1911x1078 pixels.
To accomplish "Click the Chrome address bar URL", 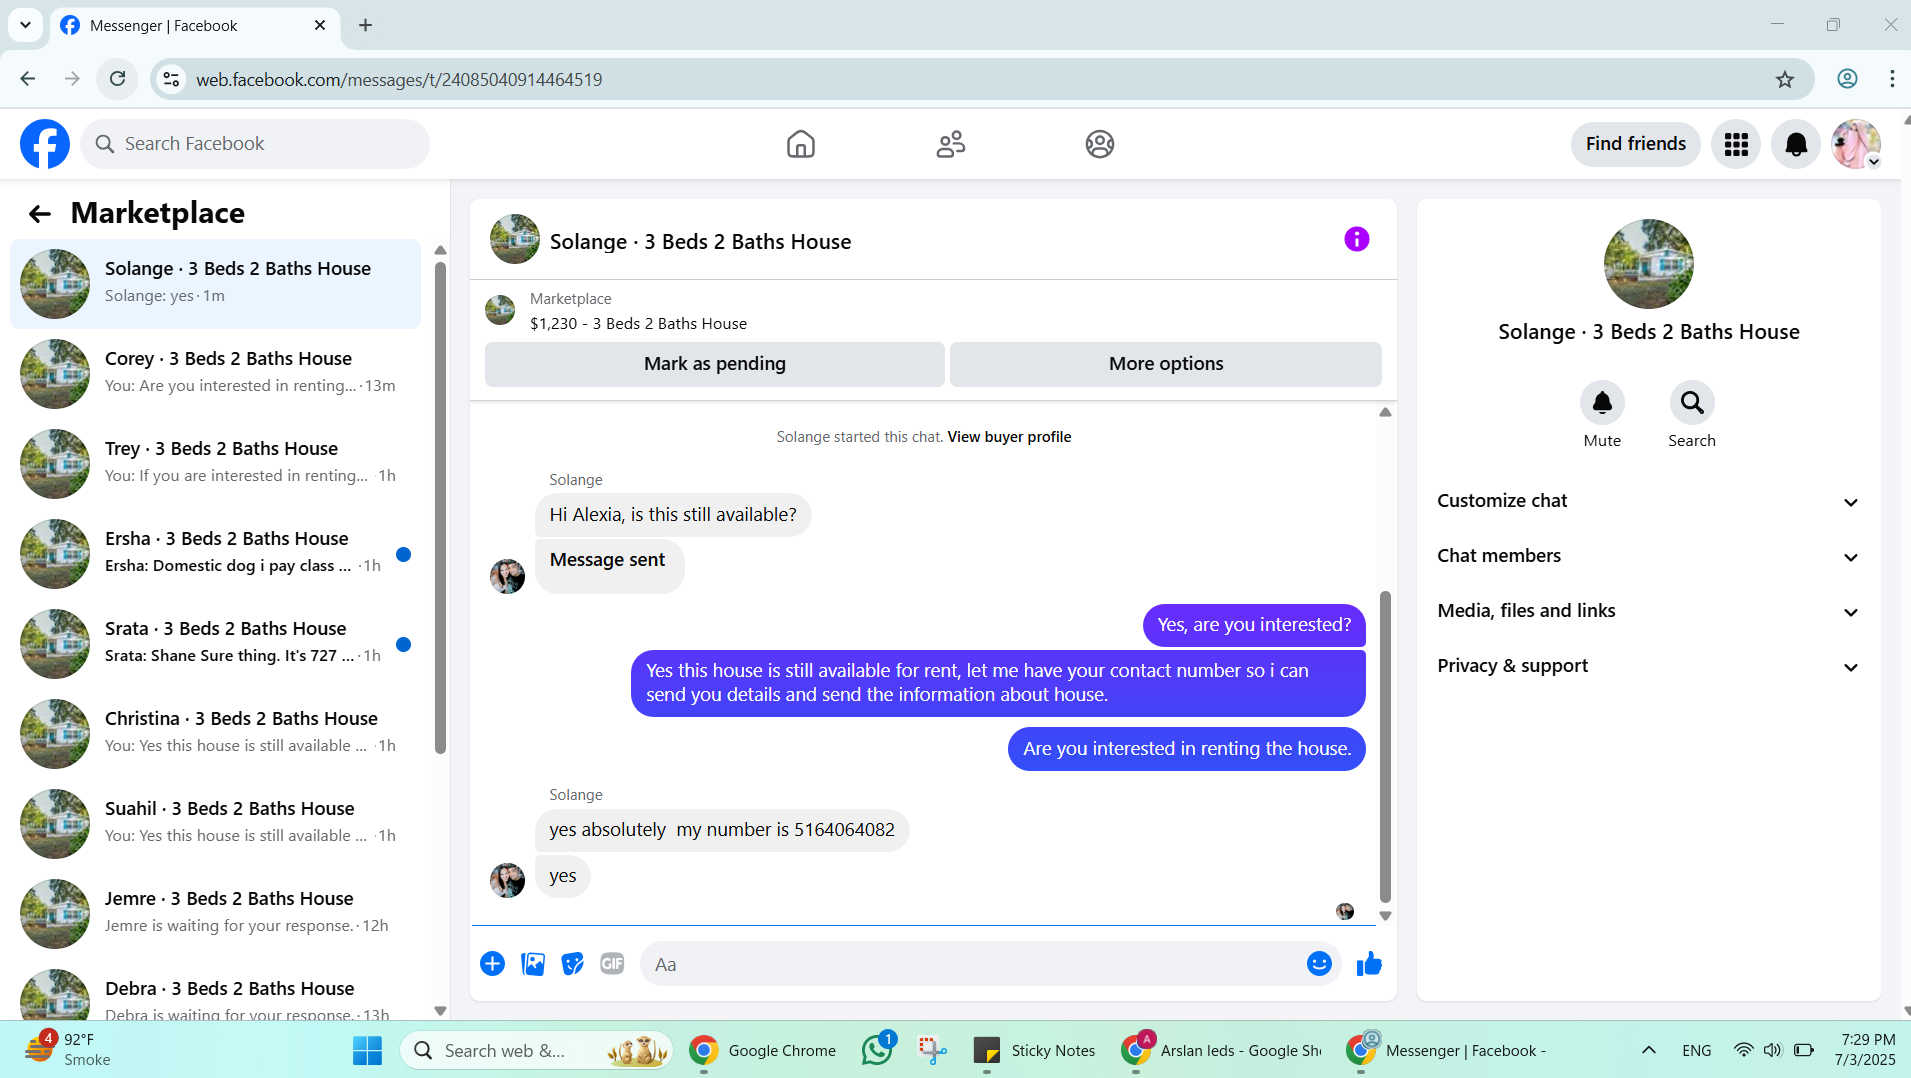I will coord(399,79).
